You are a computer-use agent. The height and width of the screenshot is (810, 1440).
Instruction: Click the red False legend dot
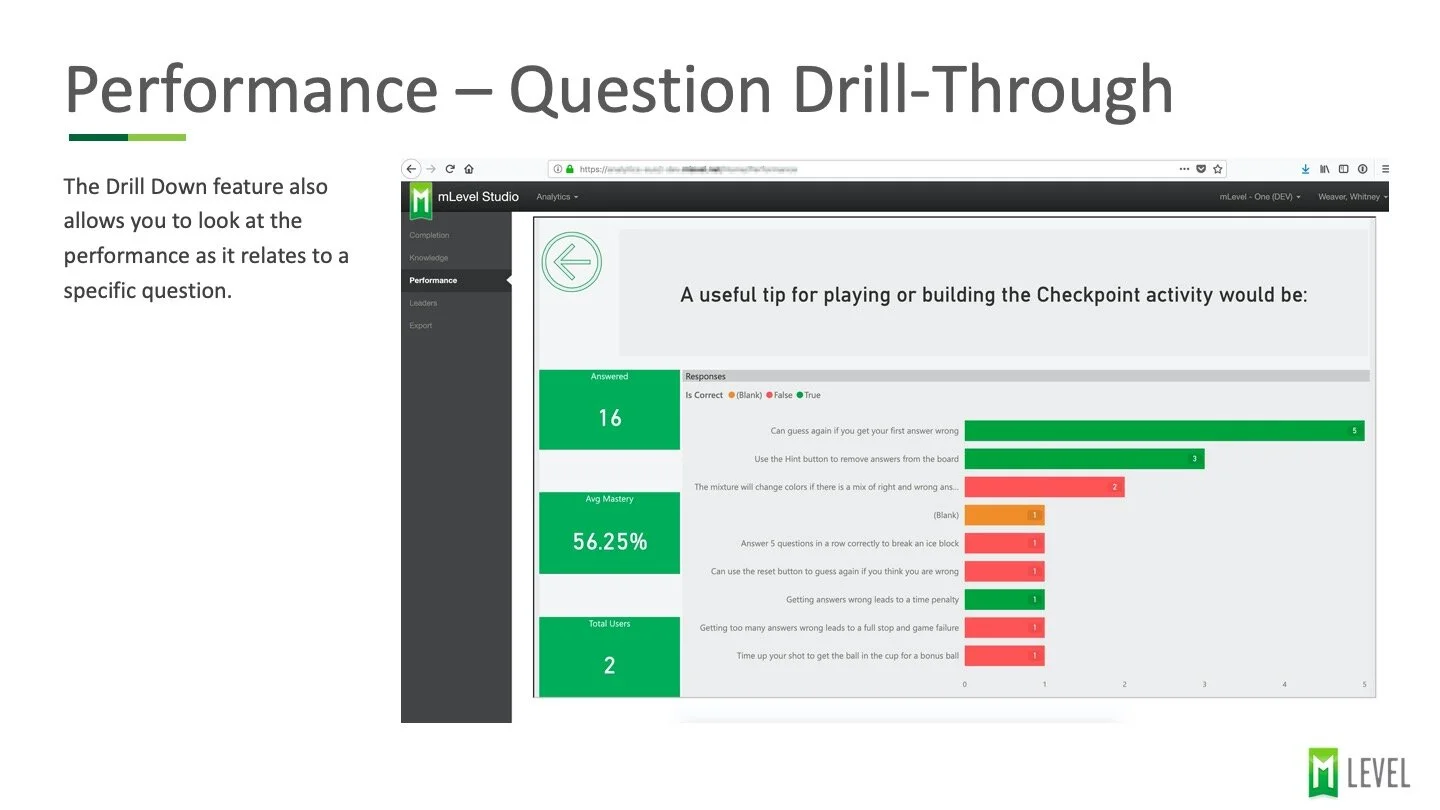point(769,396)
